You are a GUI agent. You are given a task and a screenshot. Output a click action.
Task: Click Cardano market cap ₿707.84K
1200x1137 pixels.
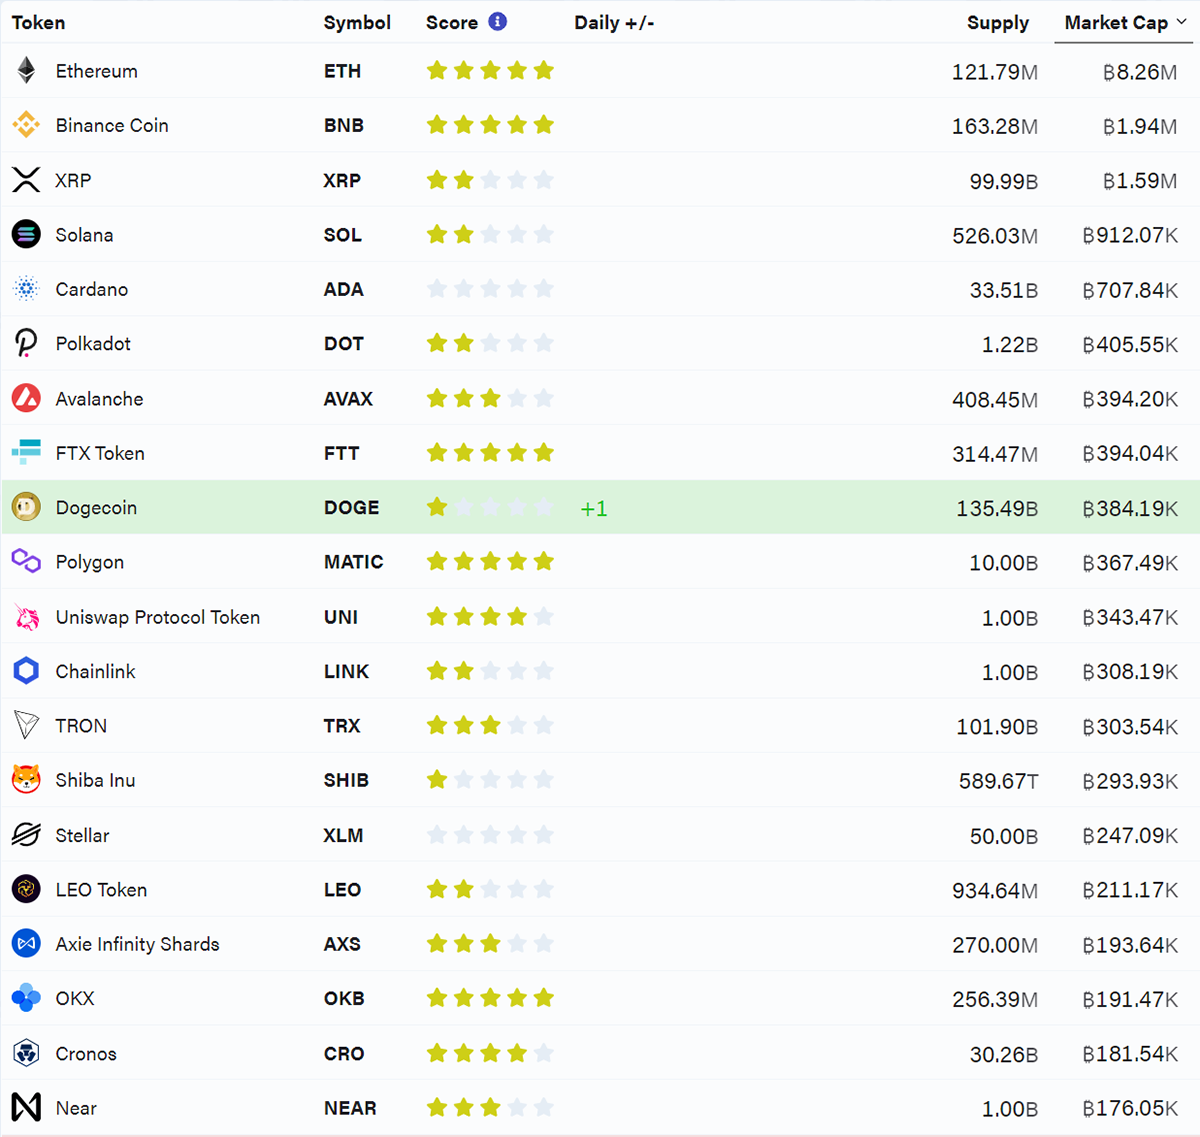[1131, 290]
